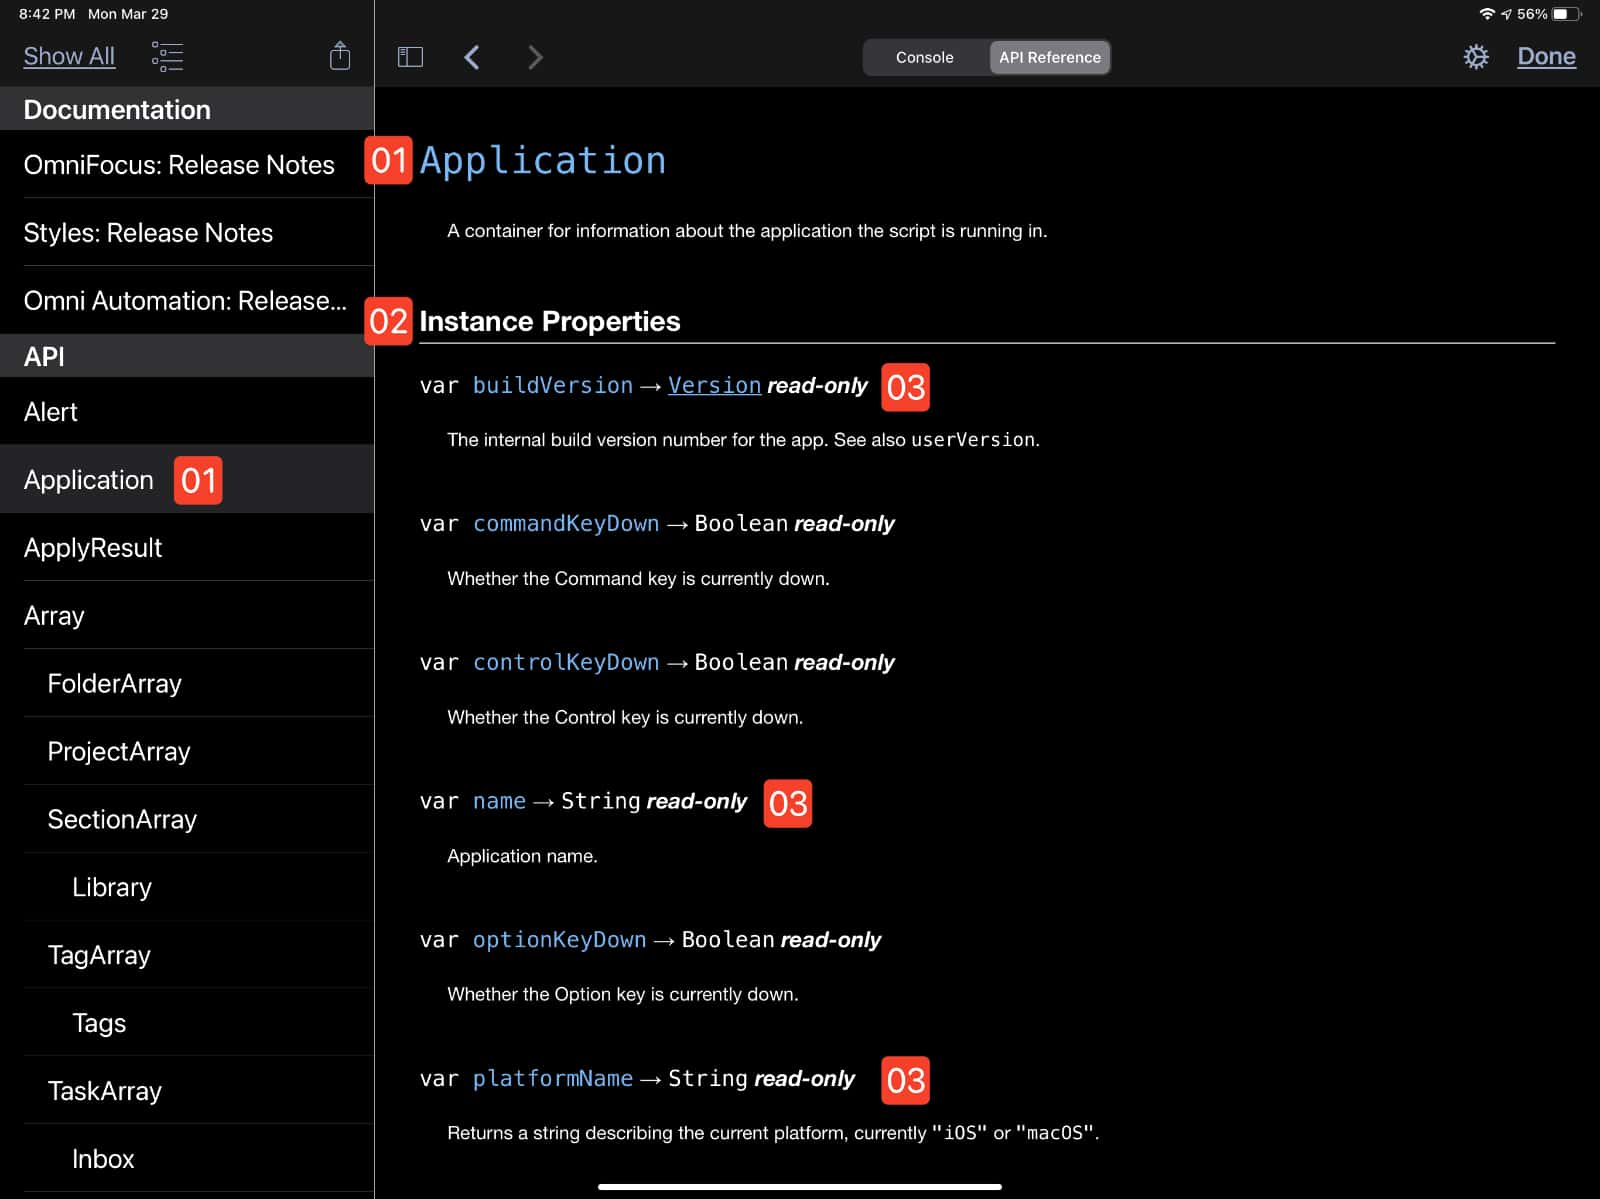1600x1199 pixels.
Task: Tap the Application class heading
Action: [542, 161]
